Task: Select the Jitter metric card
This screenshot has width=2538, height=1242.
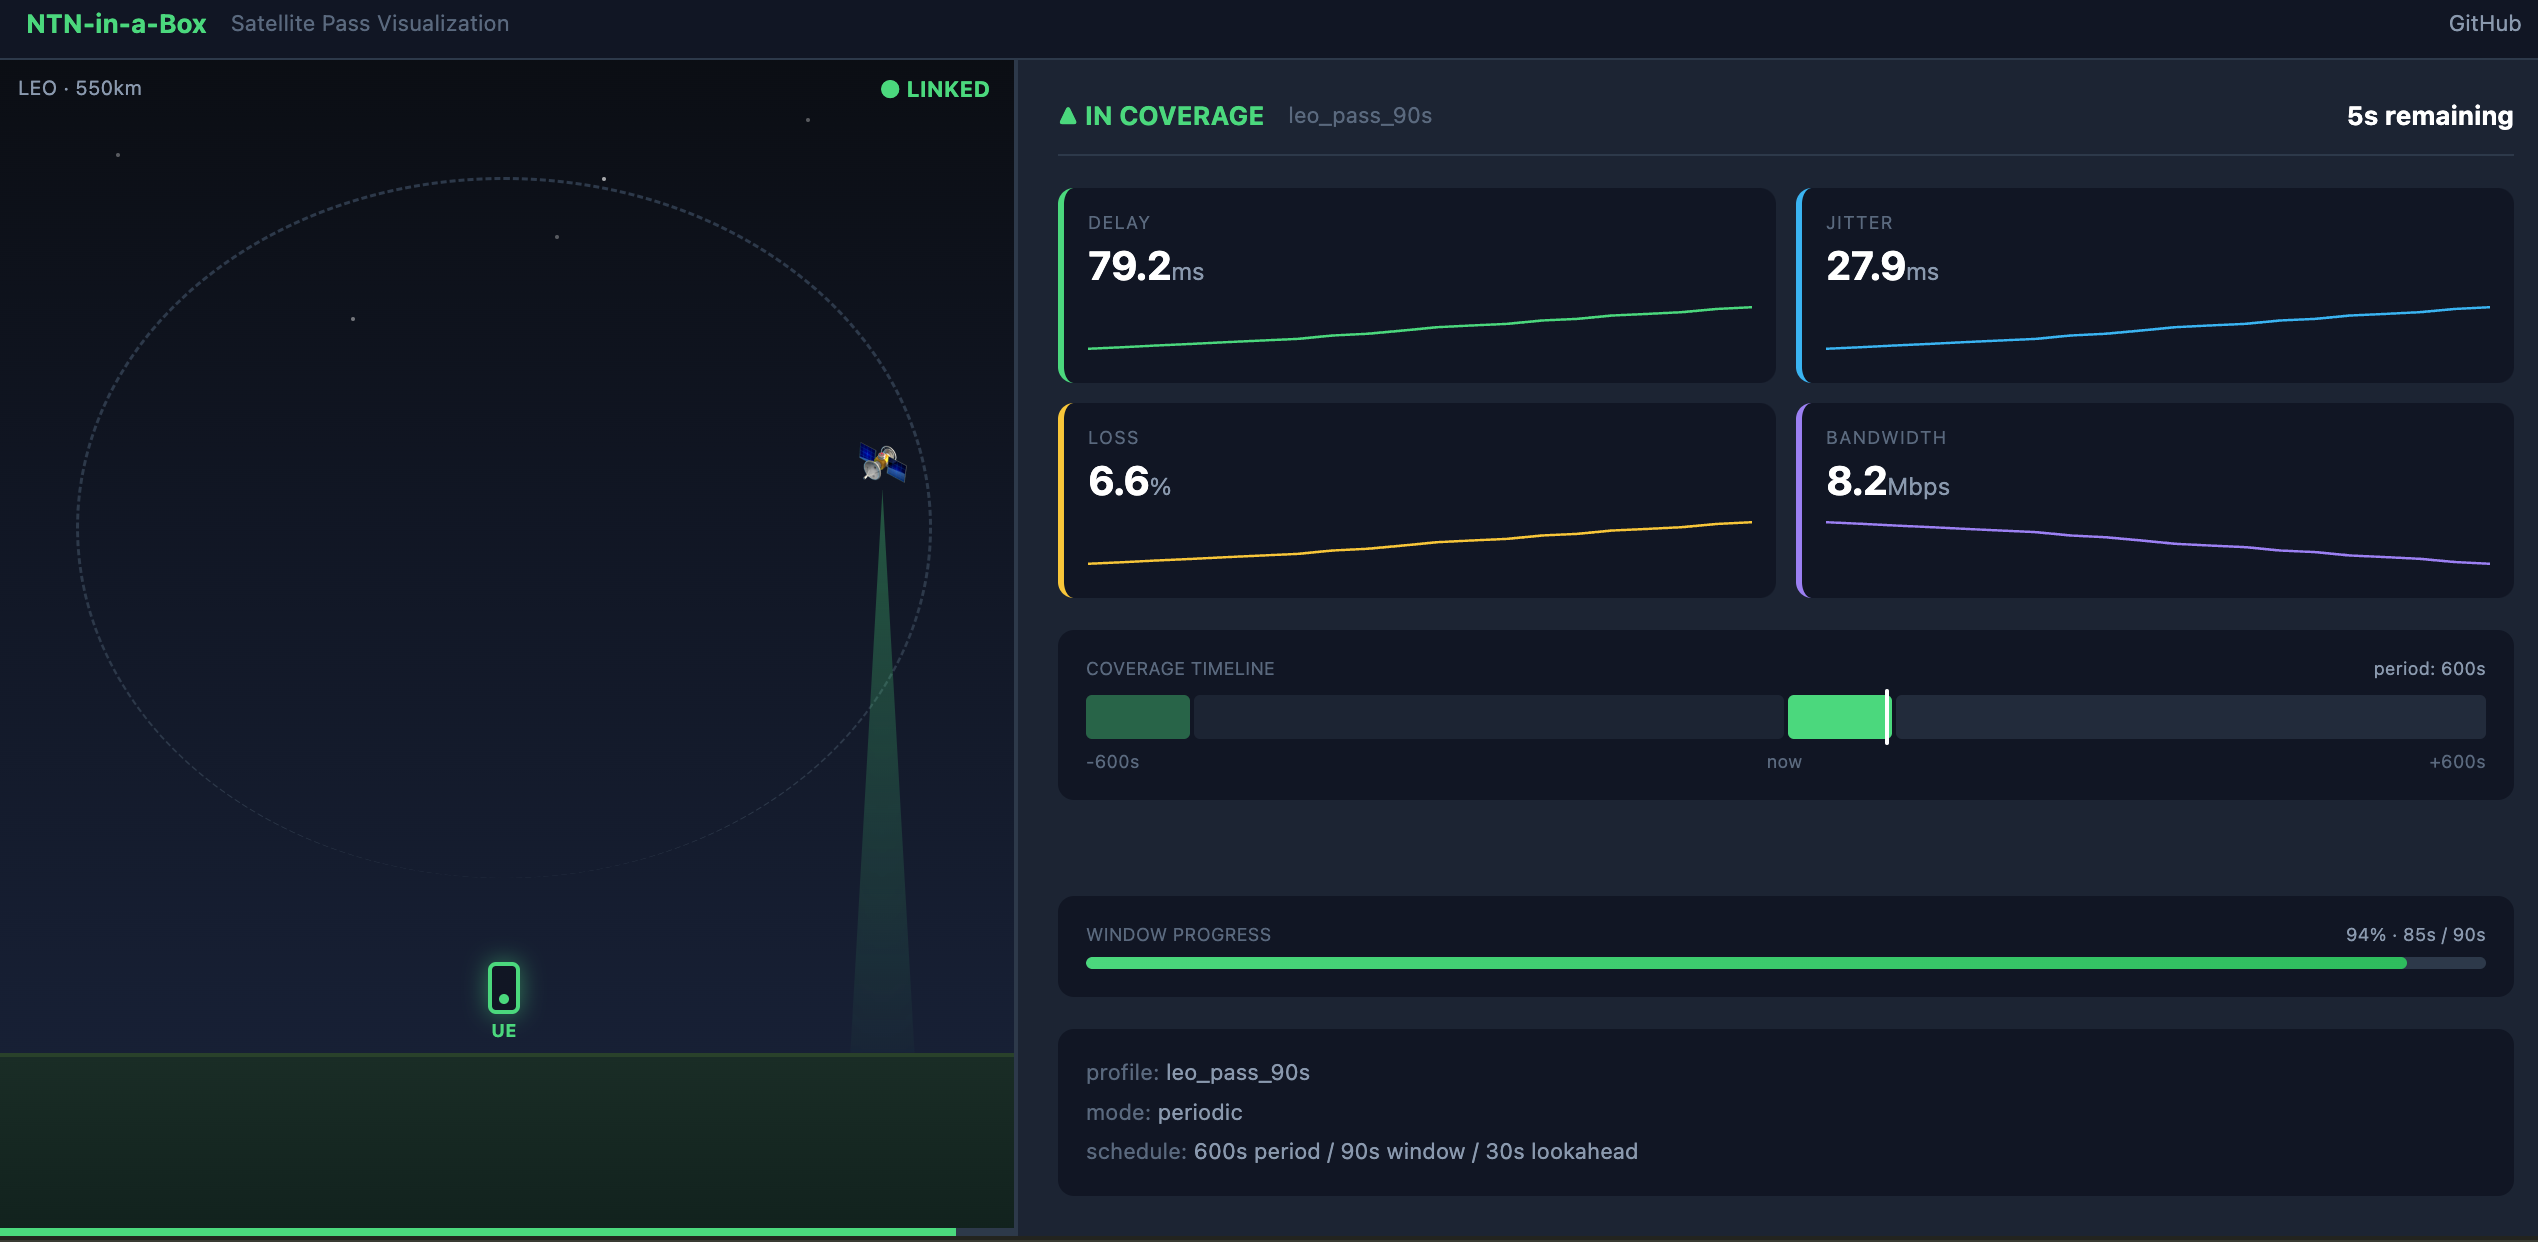Action: click(2155, 285)
